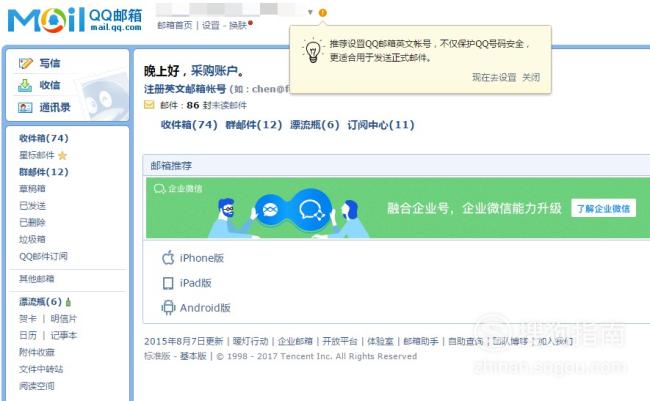Viewport: 650px width, 401px height.
Task: Open 设置 in the top bar
Action: (211, 25)
